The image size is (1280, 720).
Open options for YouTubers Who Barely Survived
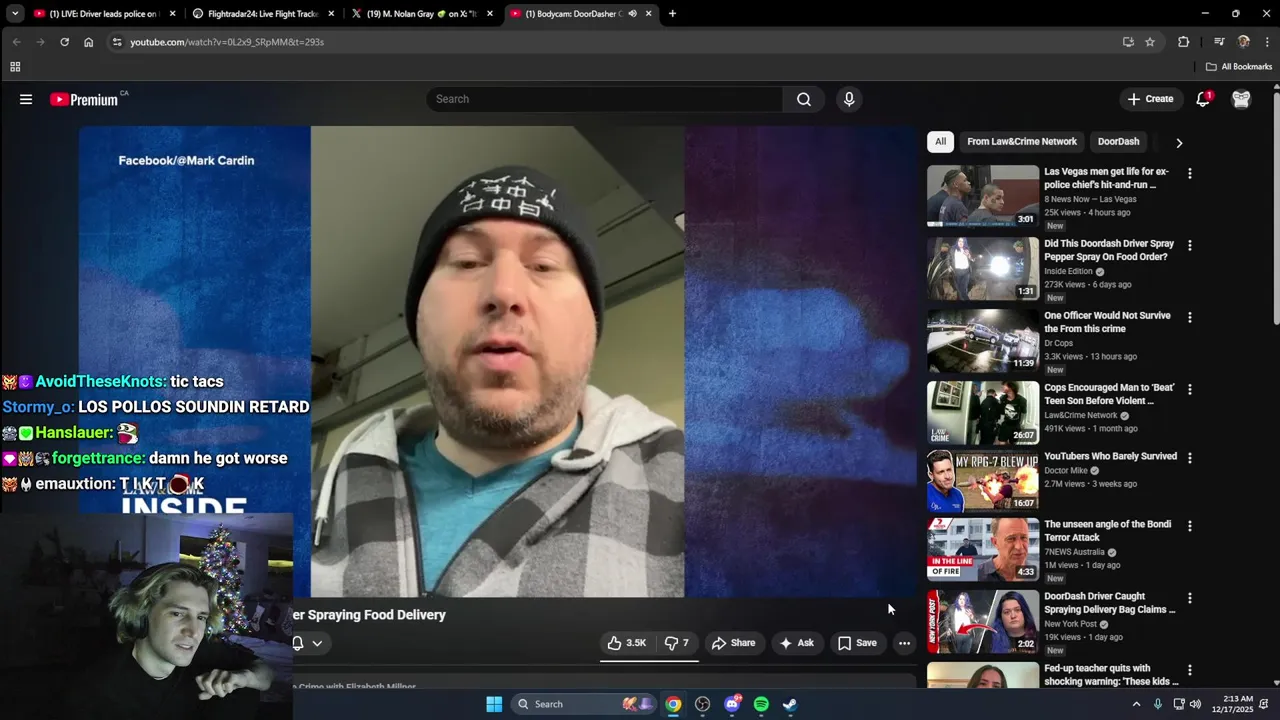tap(1189, 458)
